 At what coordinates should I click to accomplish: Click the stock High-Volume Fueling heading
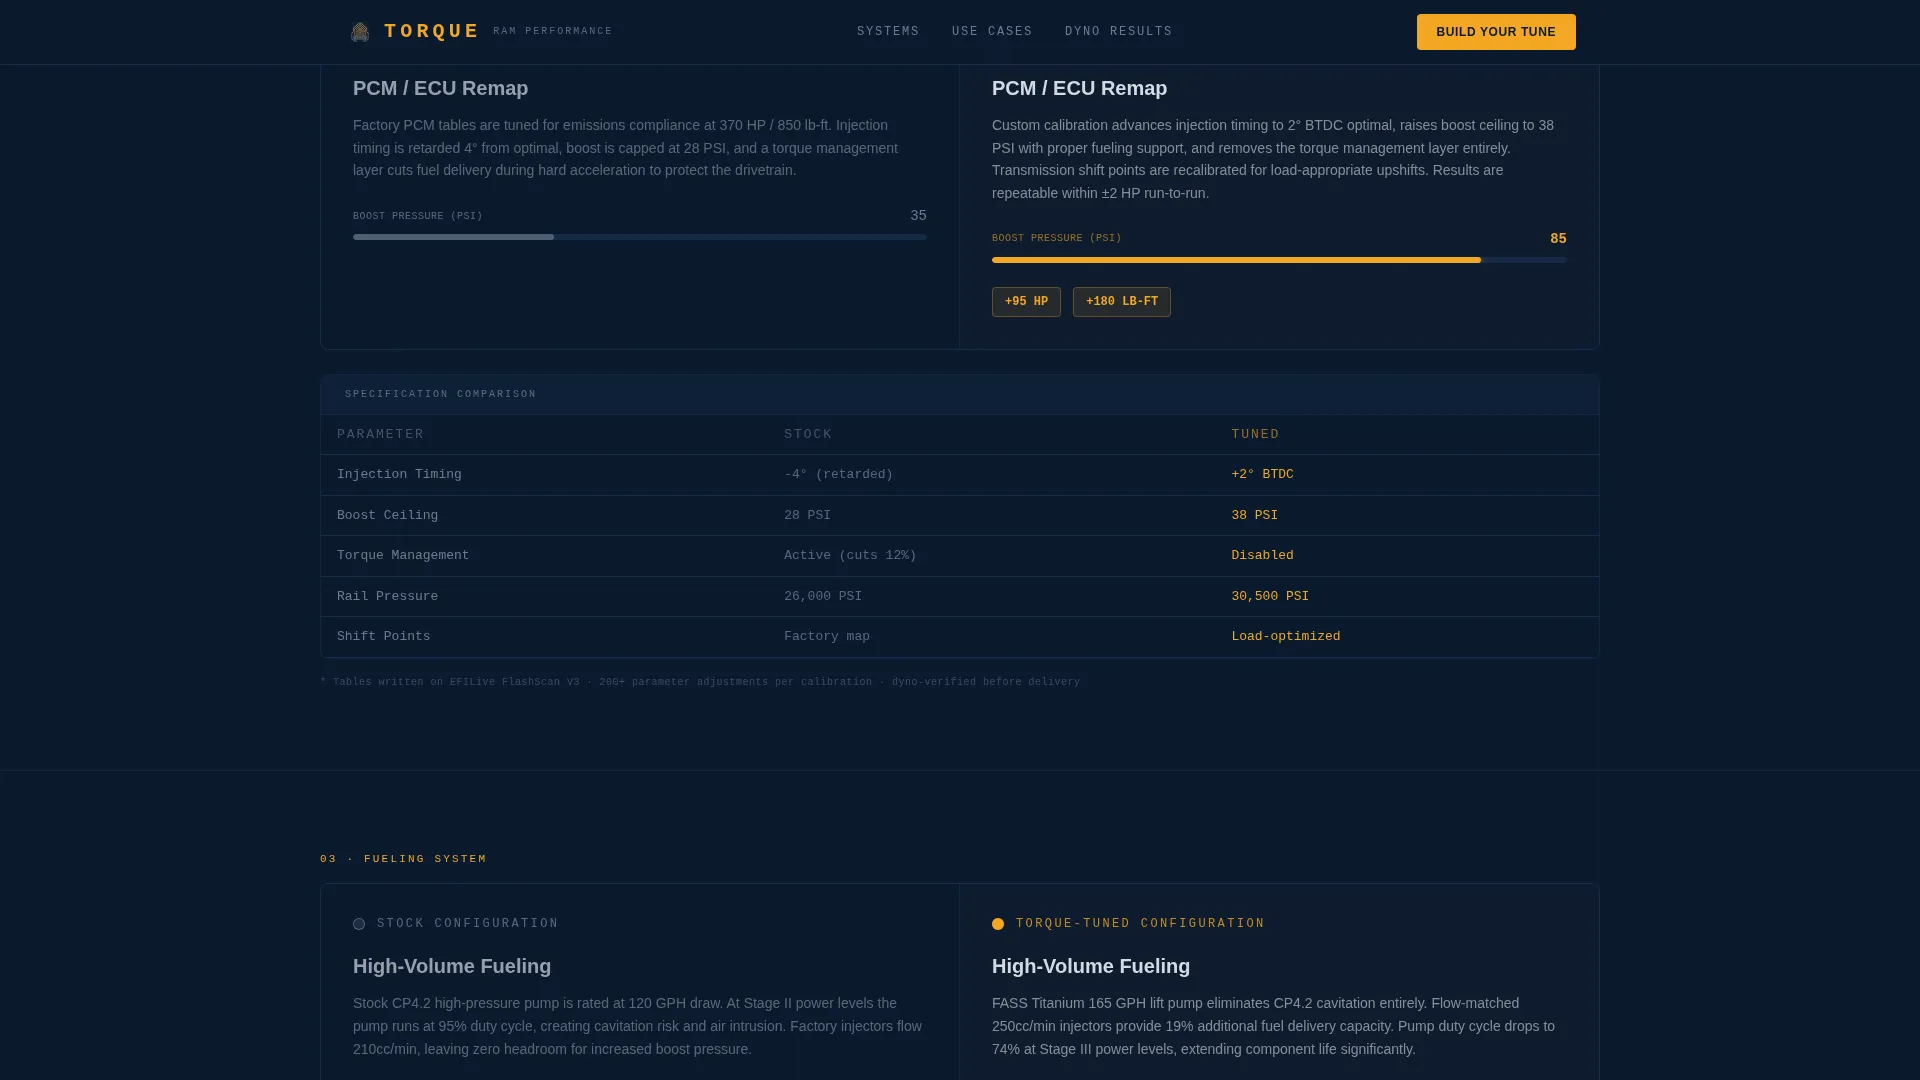tap(452, 967)
